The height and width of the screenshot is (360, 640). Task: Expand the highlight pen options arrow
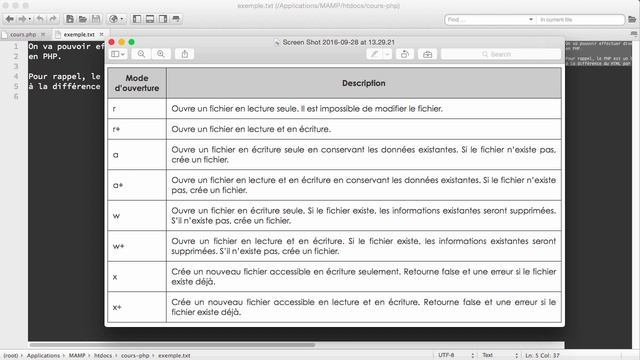pos(387,54)
